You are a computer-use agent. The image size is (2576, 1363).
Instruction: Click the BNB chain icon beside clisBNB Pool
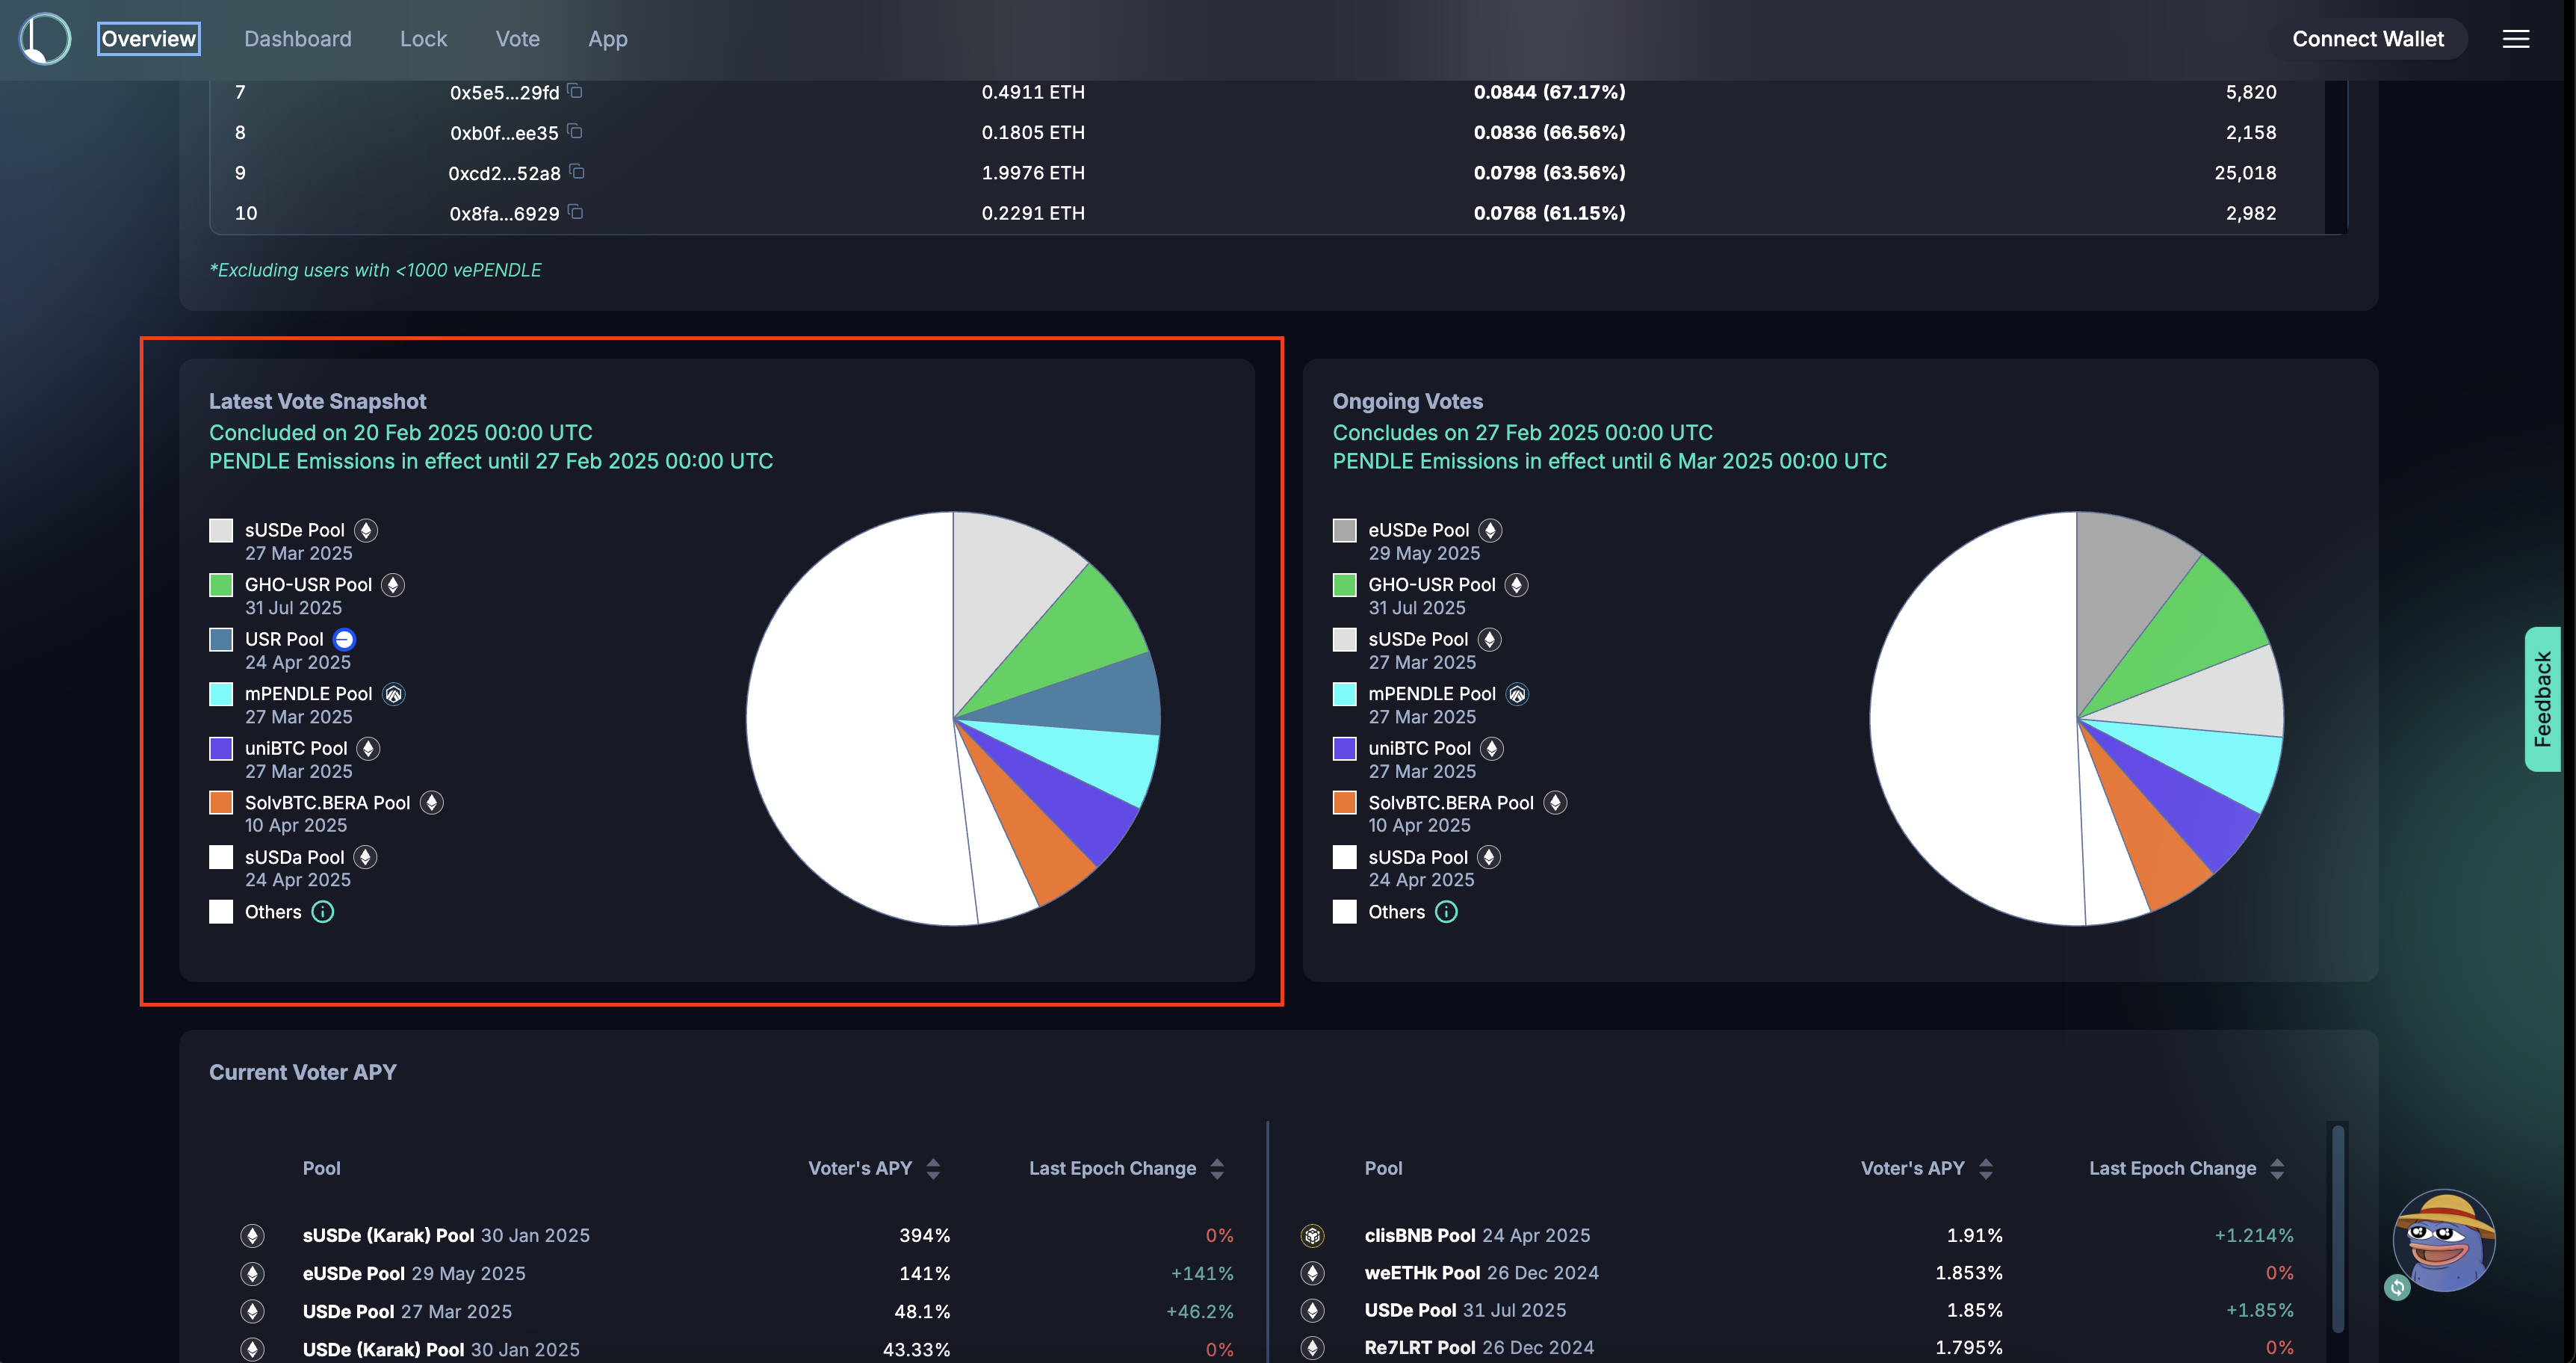pyautogui.click(x=1313, y=1235)
